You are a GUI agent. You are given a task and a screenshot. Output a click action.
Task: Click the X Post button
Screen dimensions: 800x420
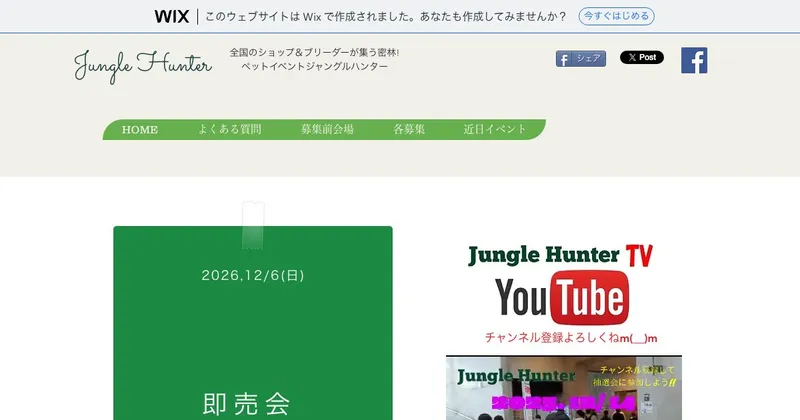pos(642,57)
